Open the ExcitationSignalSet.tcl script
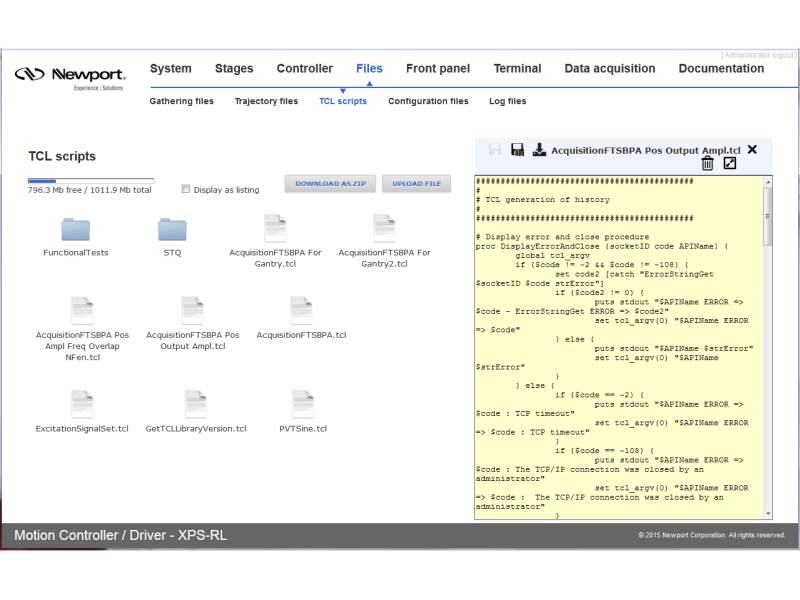This screenshot has height=600, width=800. click(x=82, y=404)
